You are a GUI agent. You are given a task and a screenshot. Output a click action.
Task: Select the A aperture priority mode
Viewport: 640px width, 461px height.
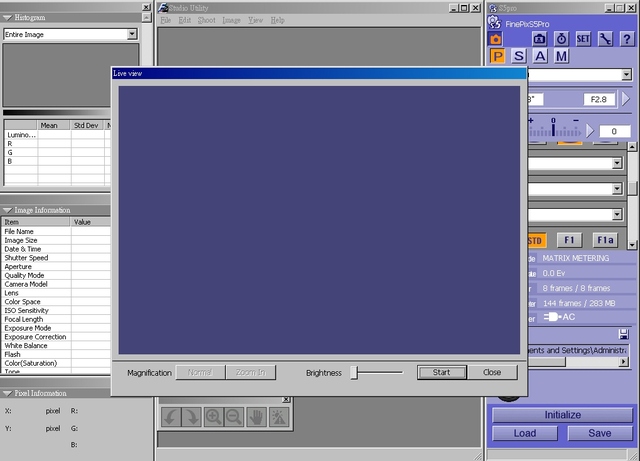click(x=540, y=56)
